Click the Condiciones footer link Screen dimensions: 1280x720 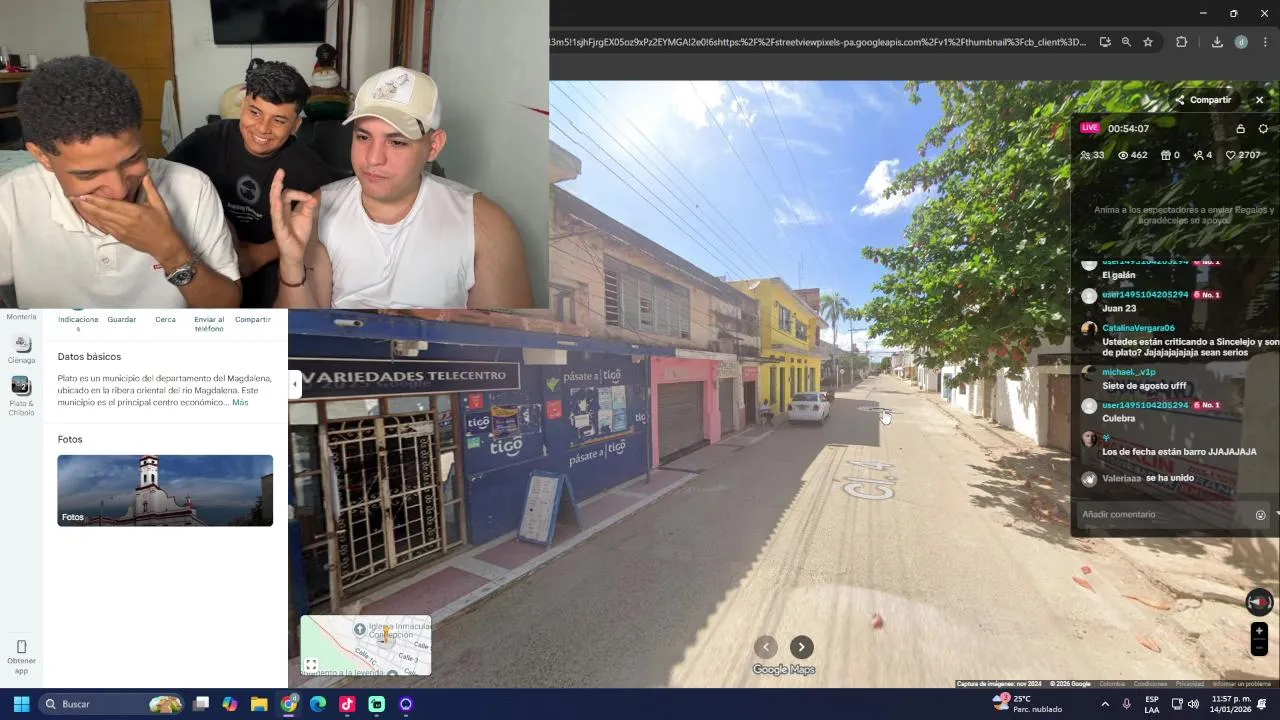[1150, 684]
